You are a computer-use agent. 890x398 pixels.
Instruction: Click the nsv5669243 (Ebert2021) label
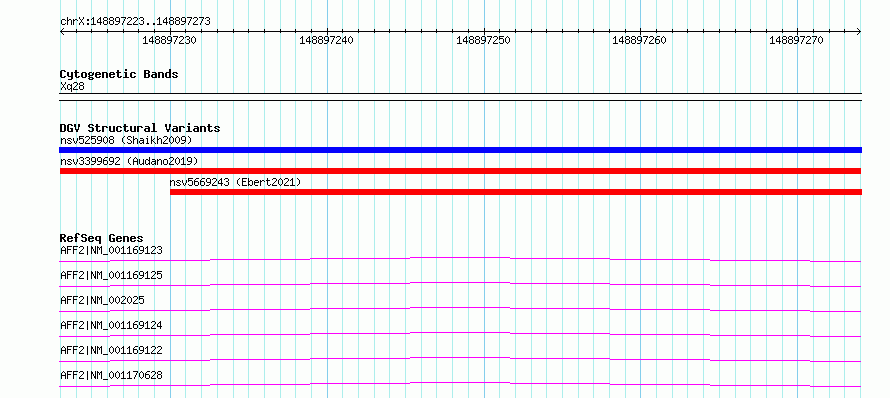tap(235, 182)
